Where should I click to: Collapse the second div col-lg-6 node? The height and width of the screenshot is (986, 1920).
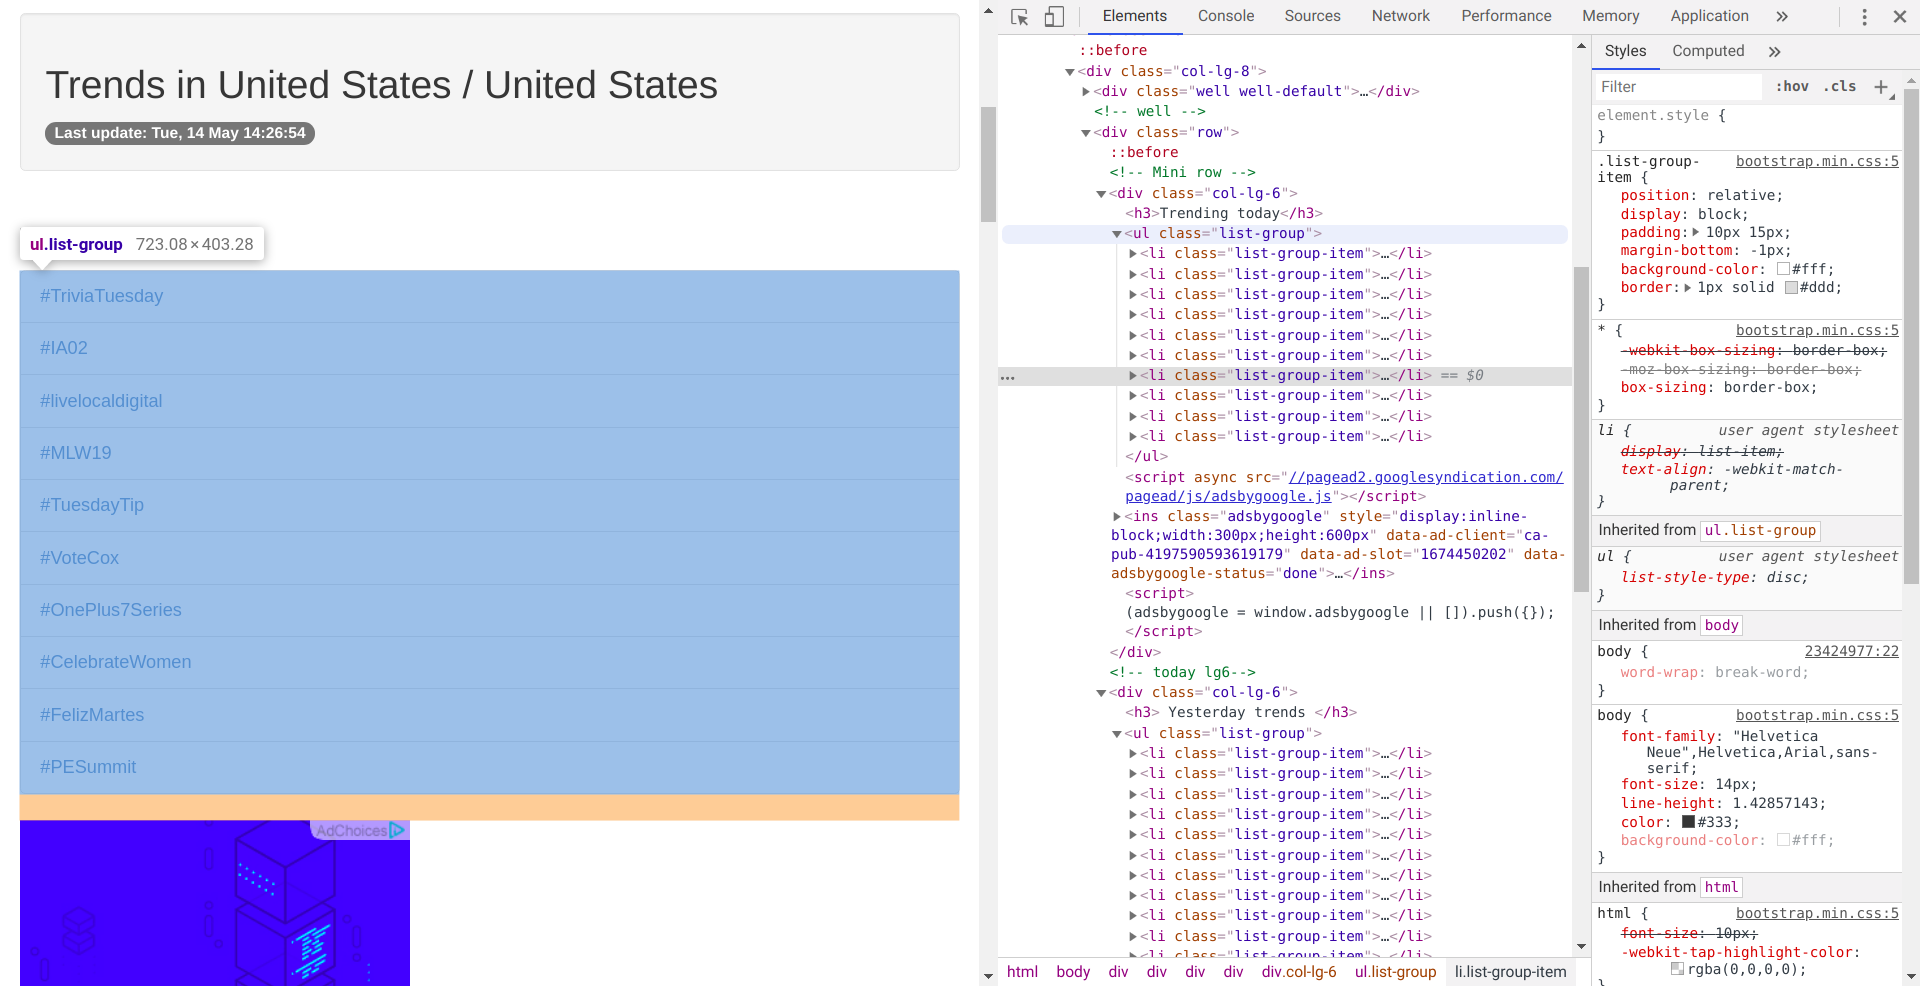click(1101, 693)
